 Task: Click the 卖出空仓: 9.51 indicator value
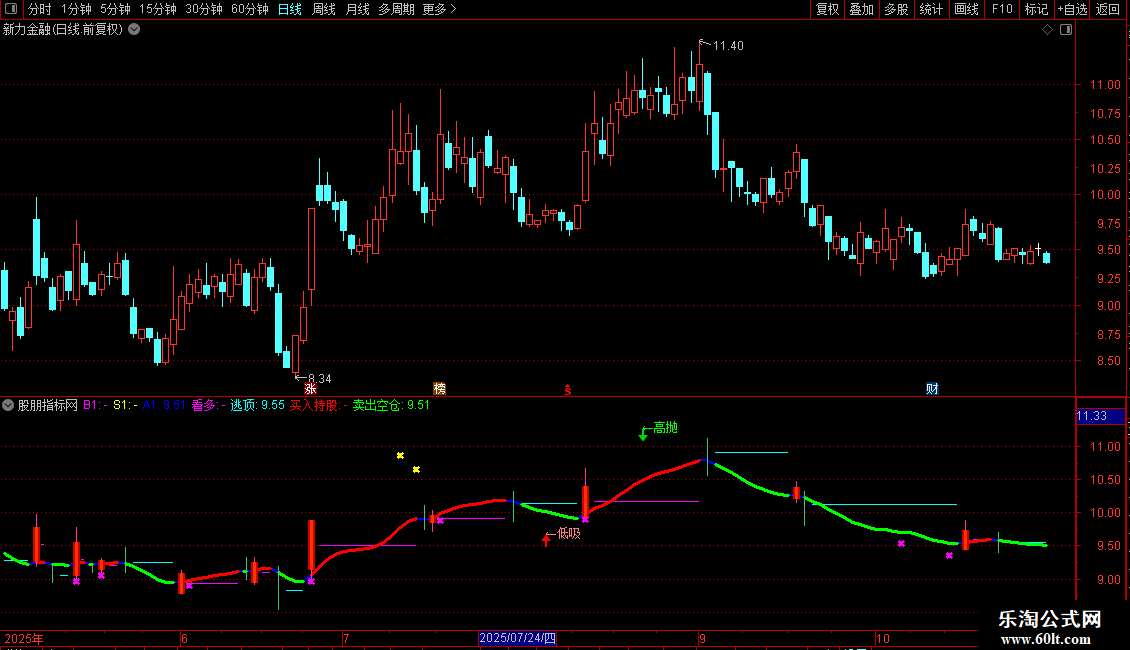coord(391,406)
